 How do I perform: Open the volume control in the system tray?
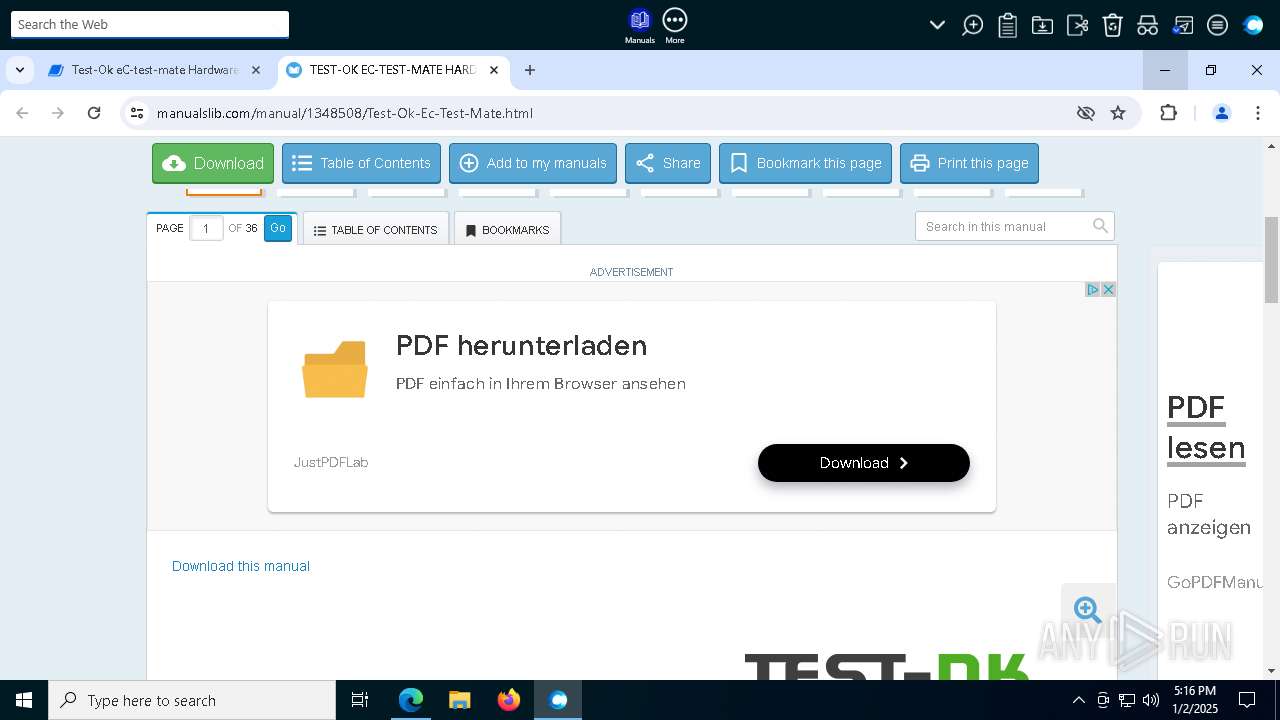1151,700
